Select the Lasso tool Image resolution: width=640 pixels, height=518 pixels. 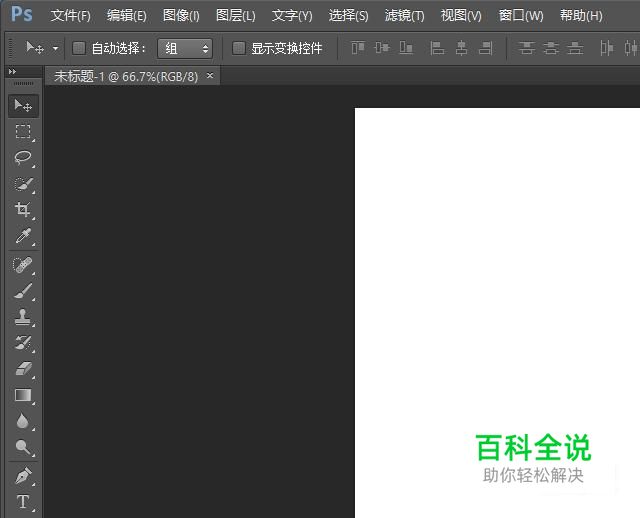[23, 158]
